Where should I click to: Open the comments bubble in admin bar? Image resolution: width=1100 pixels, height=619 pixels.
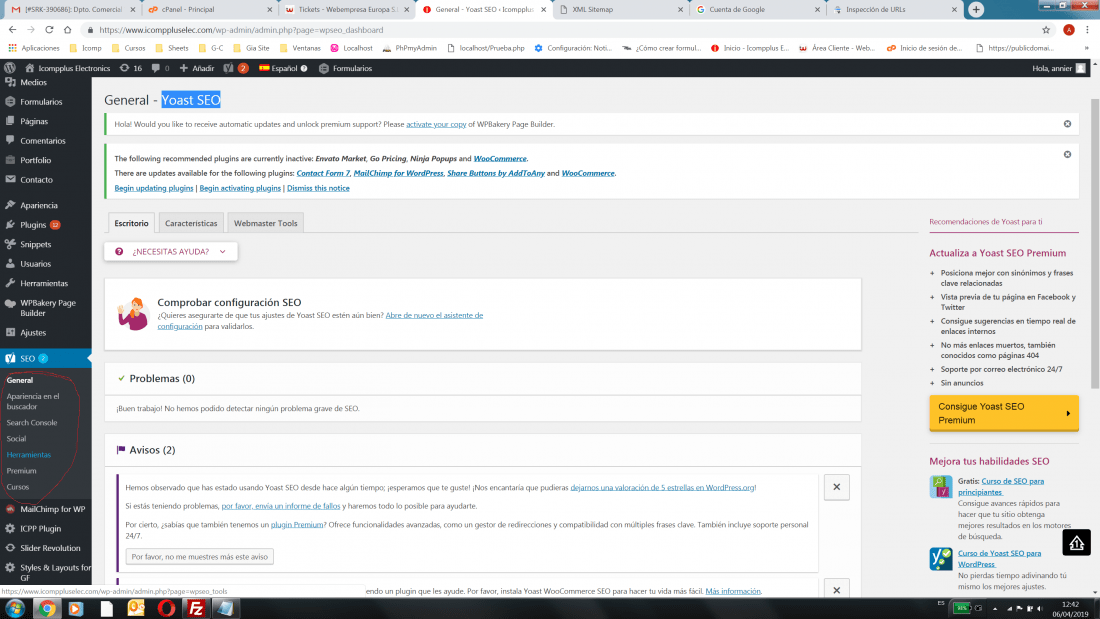[x=160, y=68]
